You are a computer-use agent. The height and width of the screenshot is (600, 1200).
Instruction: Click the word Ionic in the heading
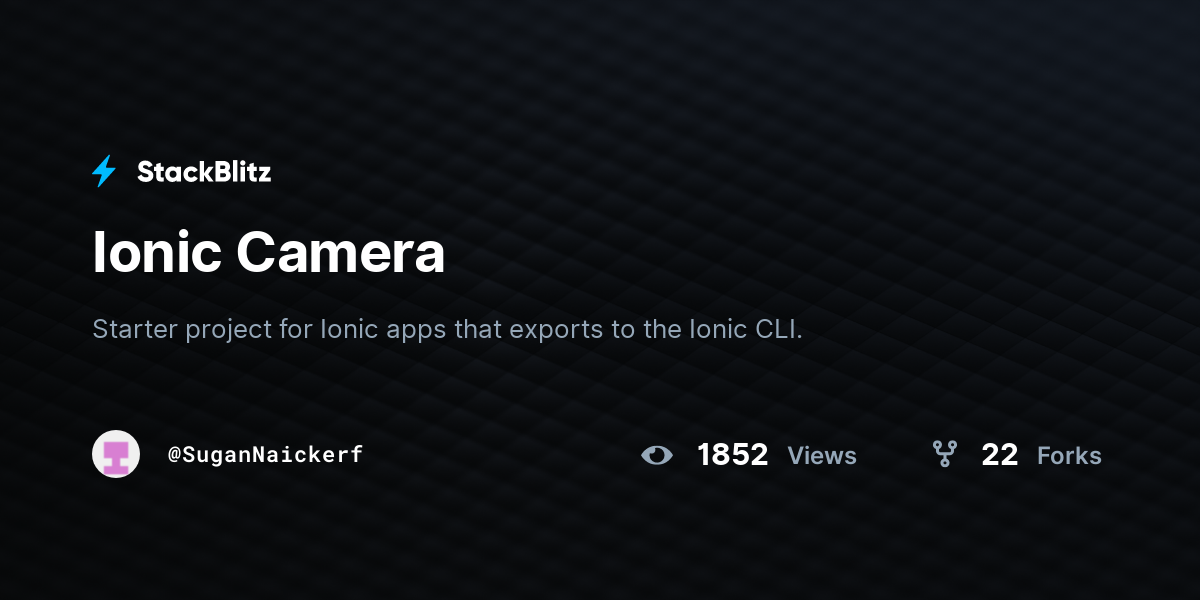coord(157,252)
